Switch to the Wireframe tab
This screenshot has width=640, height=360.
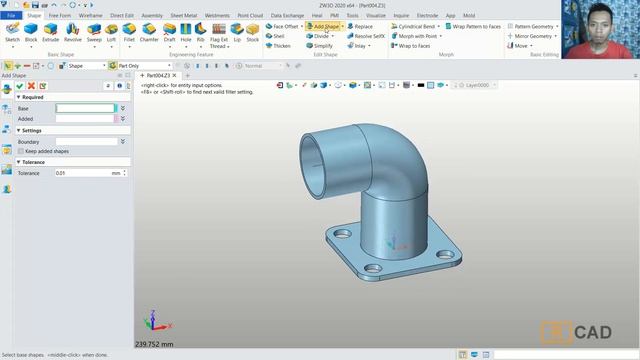click(x=91, y=16)
